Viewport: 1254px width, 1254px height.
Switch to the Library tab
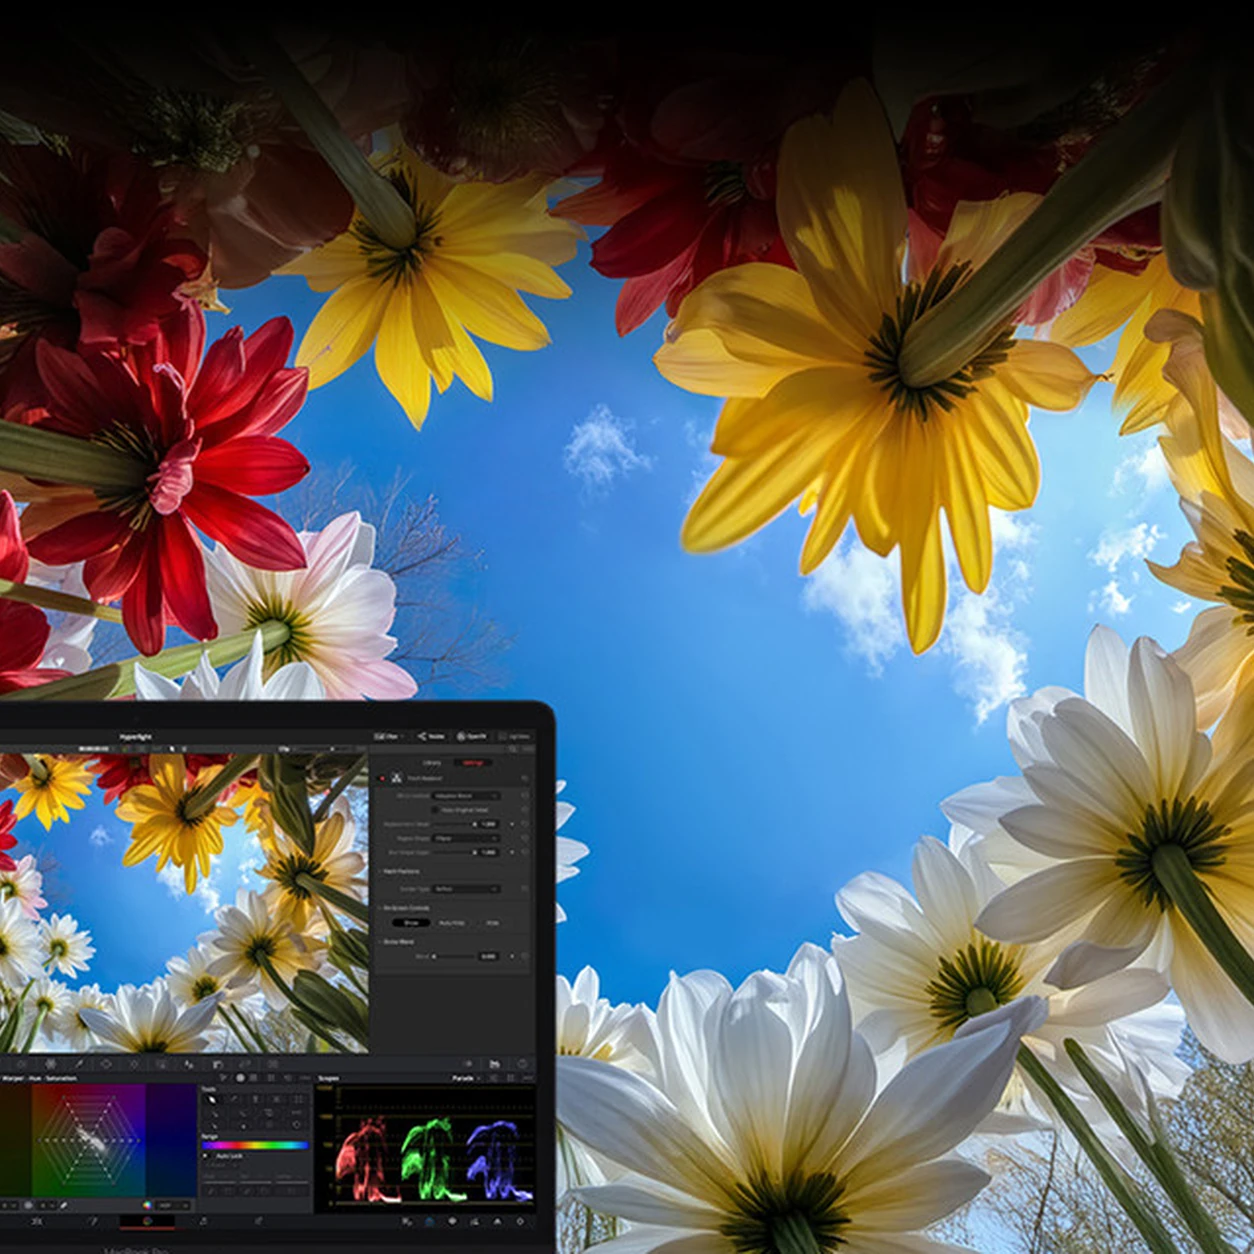pos(431,762)
